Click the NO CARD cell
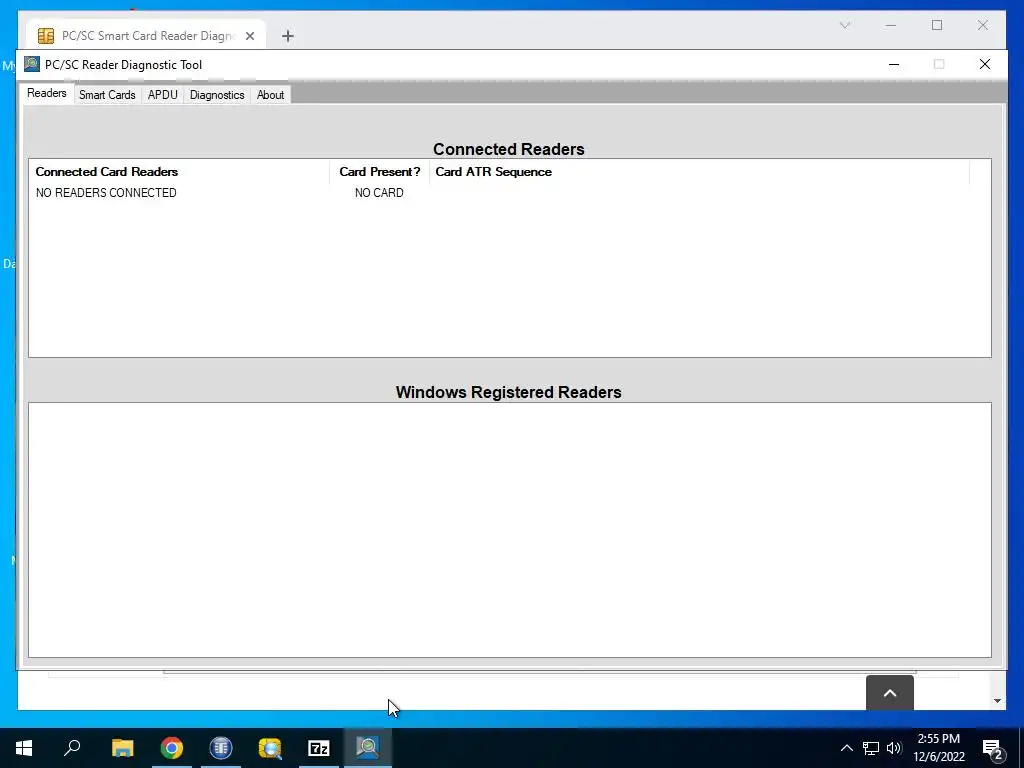 point(379,193)
